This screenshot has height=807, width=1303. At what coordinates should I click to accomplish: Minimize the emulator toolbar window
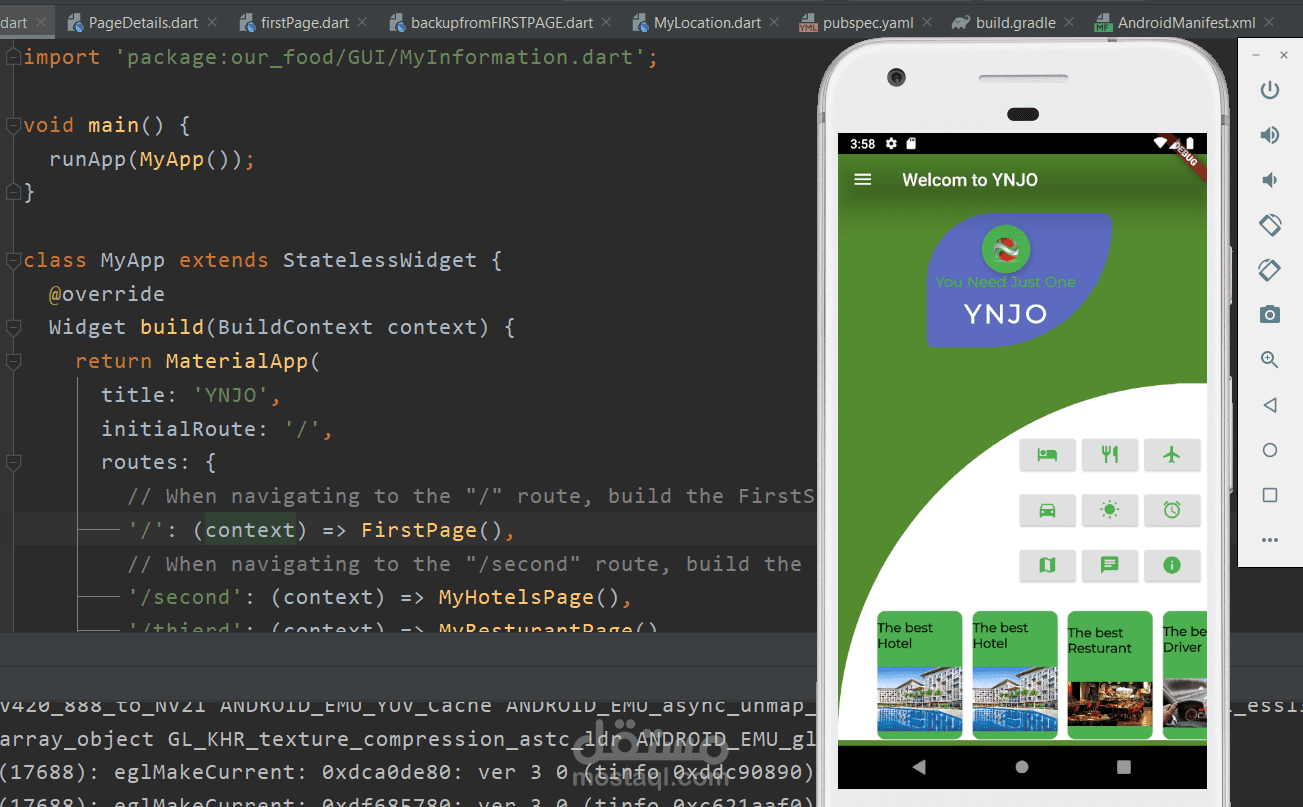pyautogui.click(x=1256, y=55)
